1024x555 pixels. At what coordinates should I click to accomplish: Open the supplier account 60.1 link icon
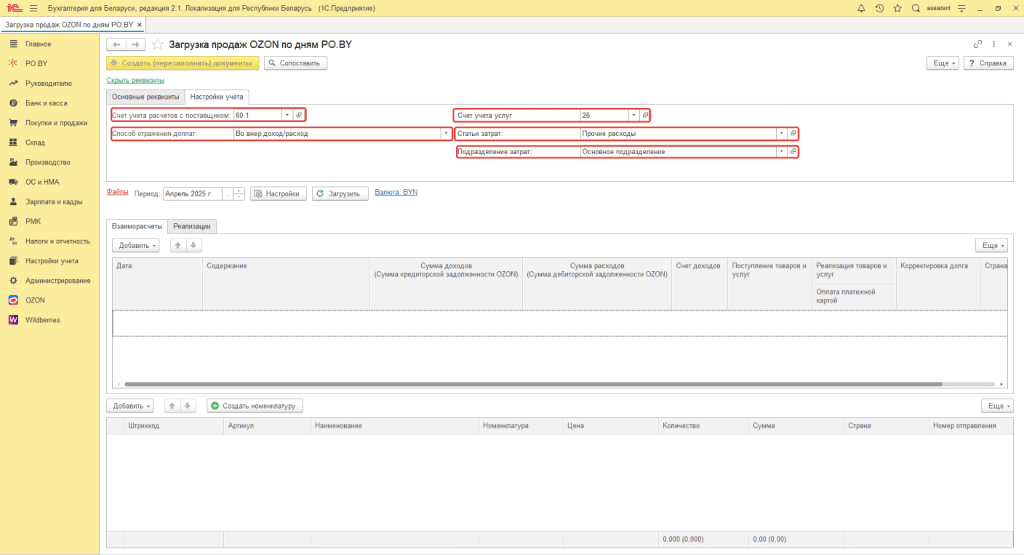298,115
